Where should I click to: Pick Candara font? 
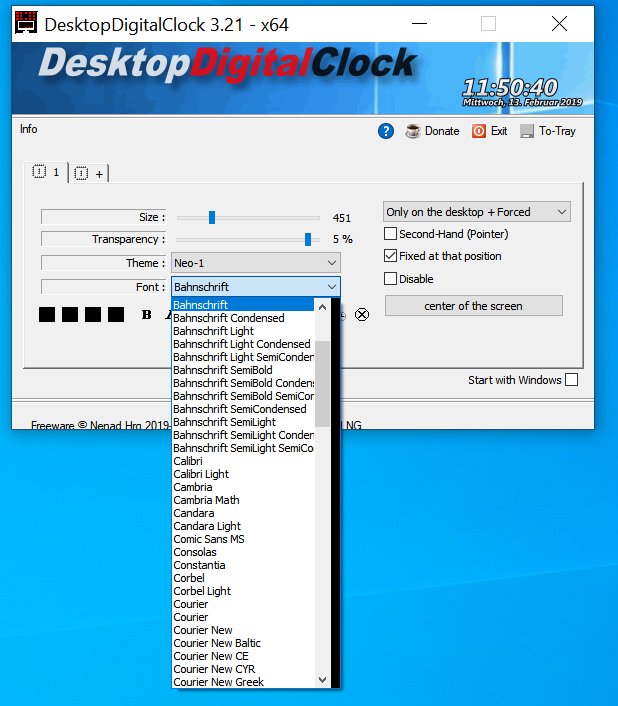244,513
